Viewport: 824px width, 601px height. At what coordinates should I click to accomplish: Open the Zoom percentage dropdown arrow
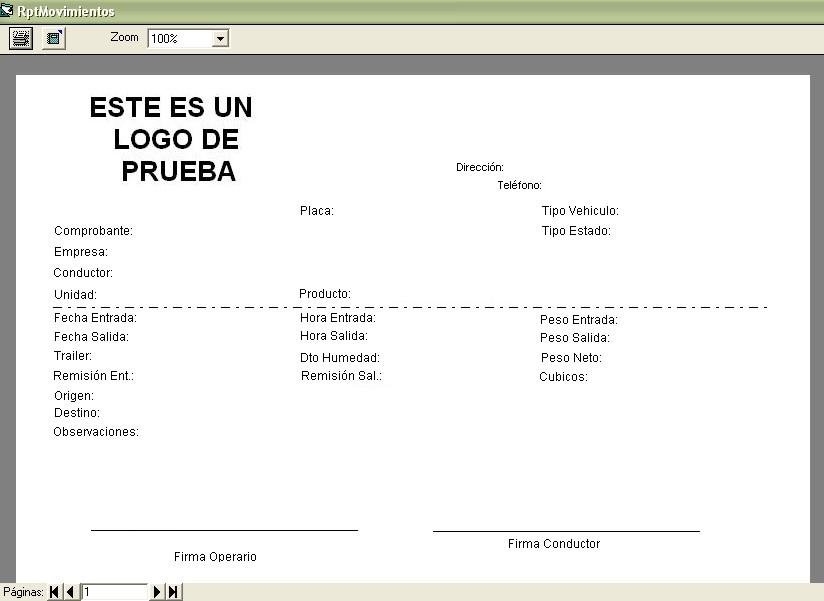pyautogui.click(x=220, y=39)
